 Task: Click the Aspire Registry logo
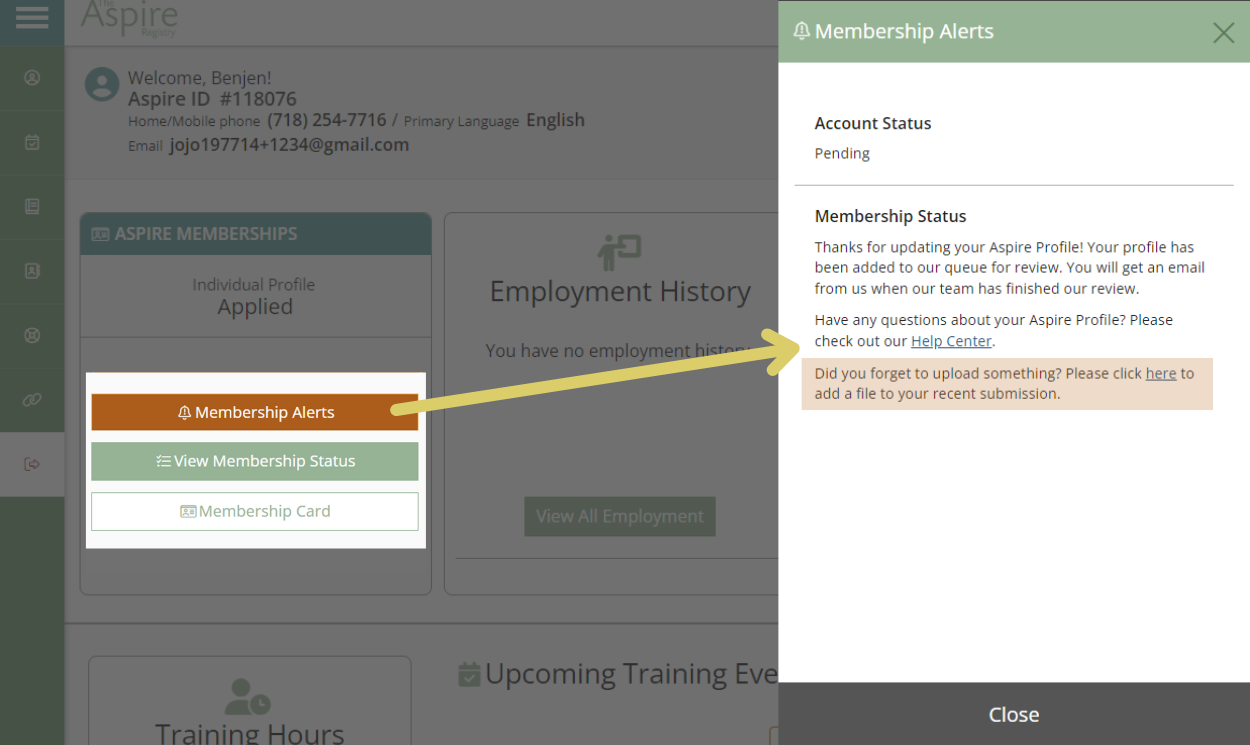click(129, 18)
